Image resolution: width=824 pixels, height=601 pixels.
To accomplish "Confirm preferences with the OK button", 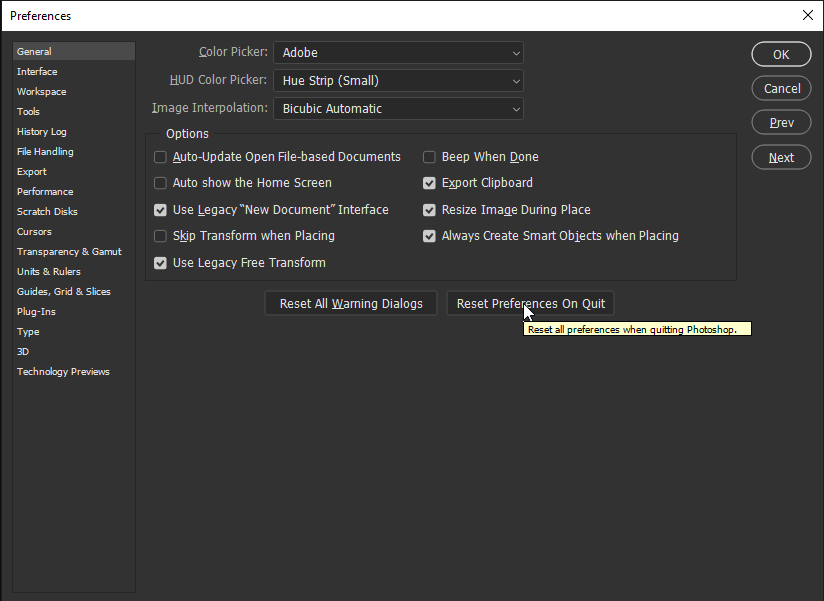I will (781, 54).
